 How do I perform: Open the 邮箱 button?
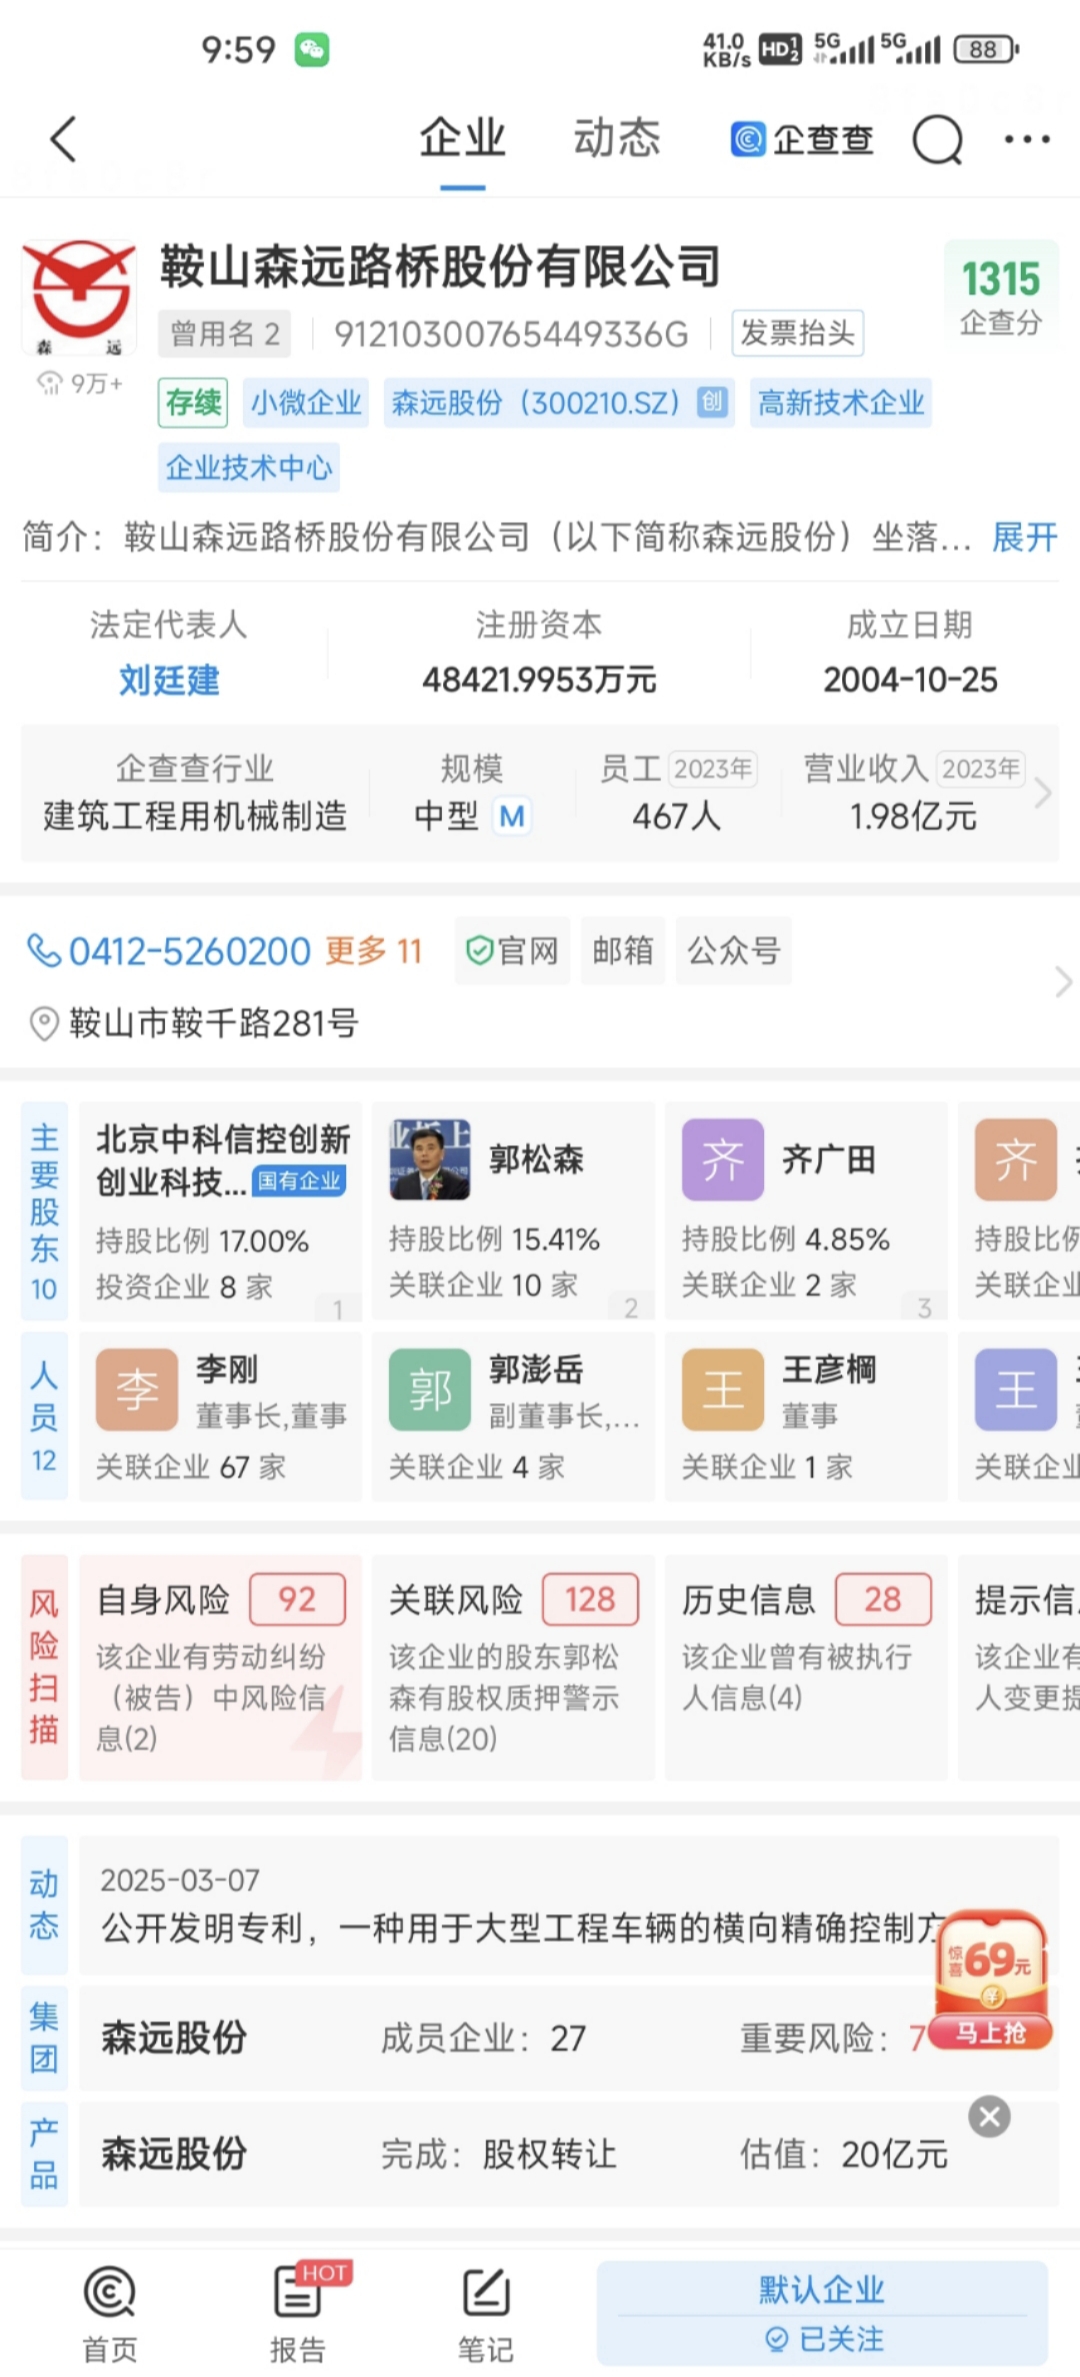pos(622,951)
